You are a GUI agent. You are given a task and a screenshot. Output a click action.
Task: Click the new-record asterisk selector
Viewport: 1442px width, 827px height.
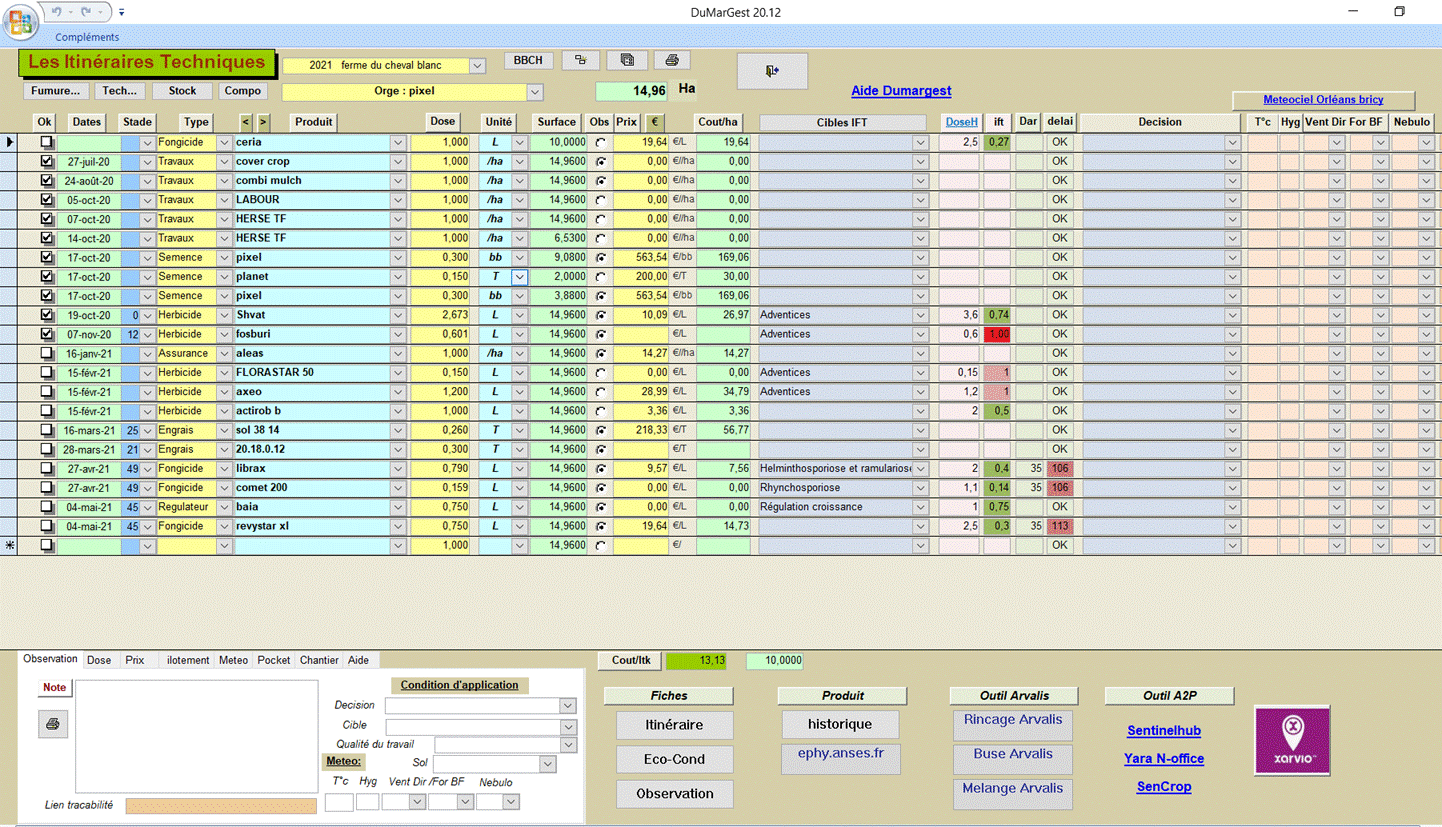11,545
